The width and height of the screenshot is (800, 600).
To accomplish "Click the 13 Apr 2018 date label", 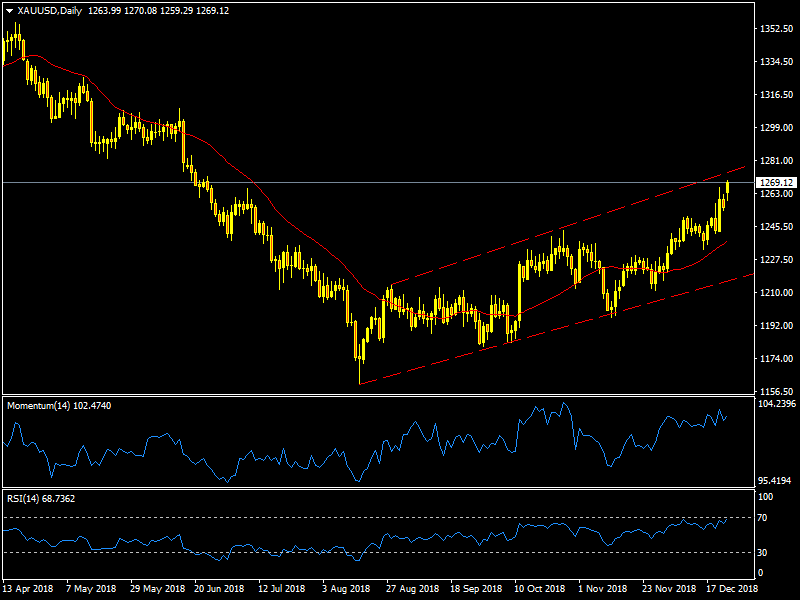I will coord(27,590).
